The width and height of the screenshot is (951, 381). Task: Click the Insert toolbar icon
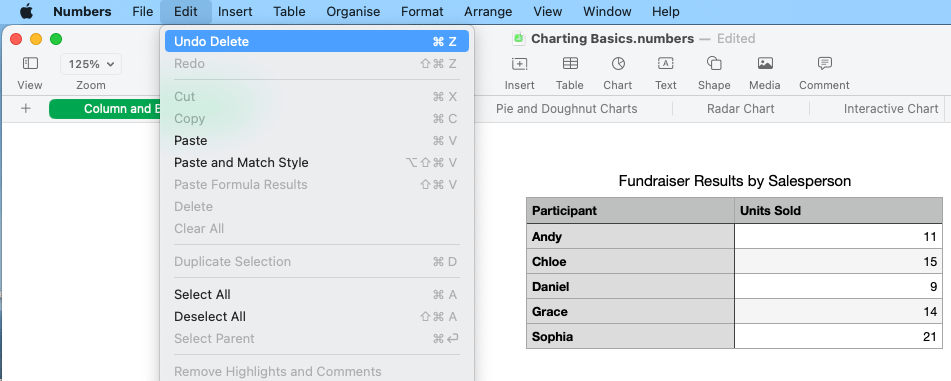pyautogui.click(x=520, y=63)
